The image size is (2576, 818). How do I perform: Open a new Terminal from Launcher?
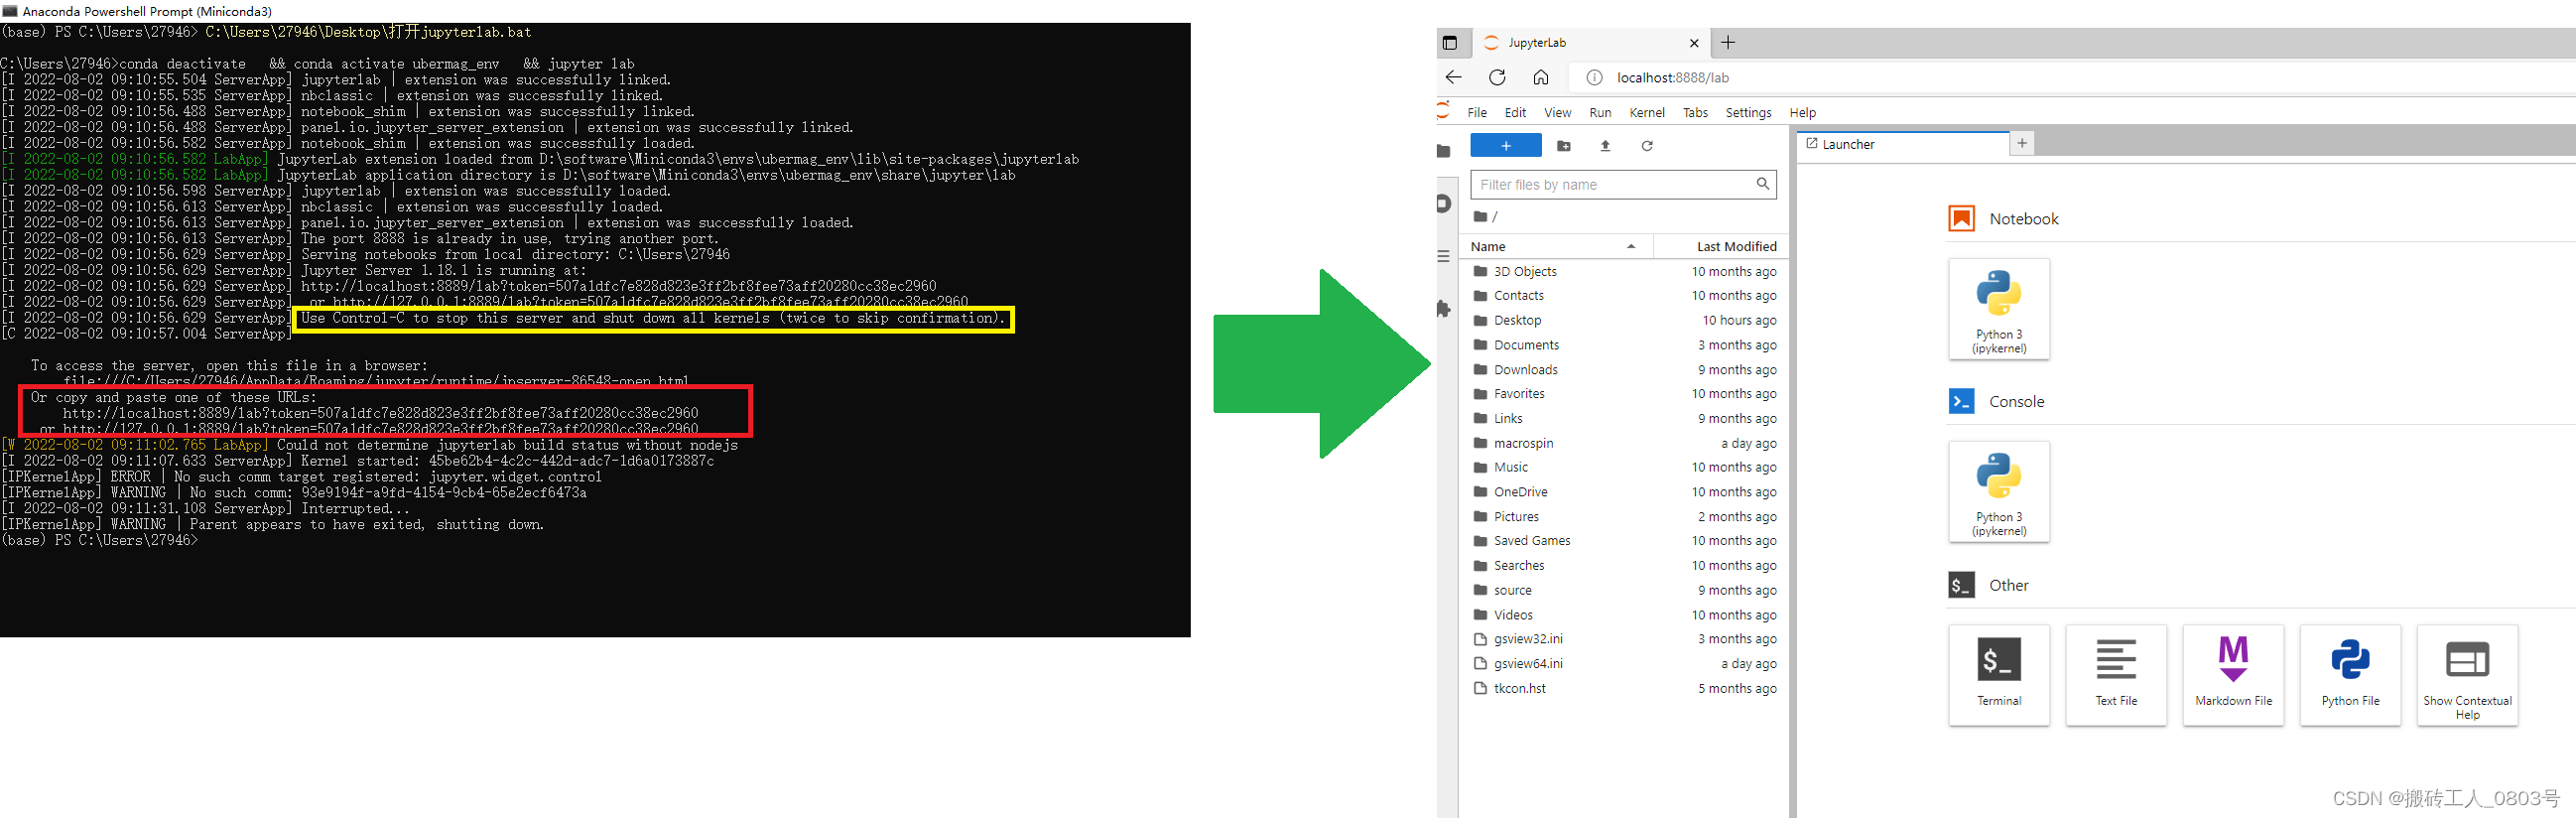[x=1999, y=675]
